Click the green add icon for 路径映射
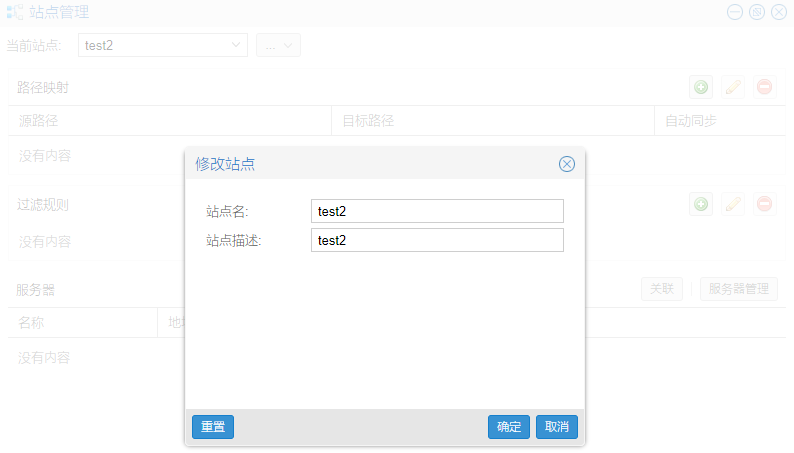Viewport: 794px width, 453px height. pyautogui.click(x=701, y=87)
